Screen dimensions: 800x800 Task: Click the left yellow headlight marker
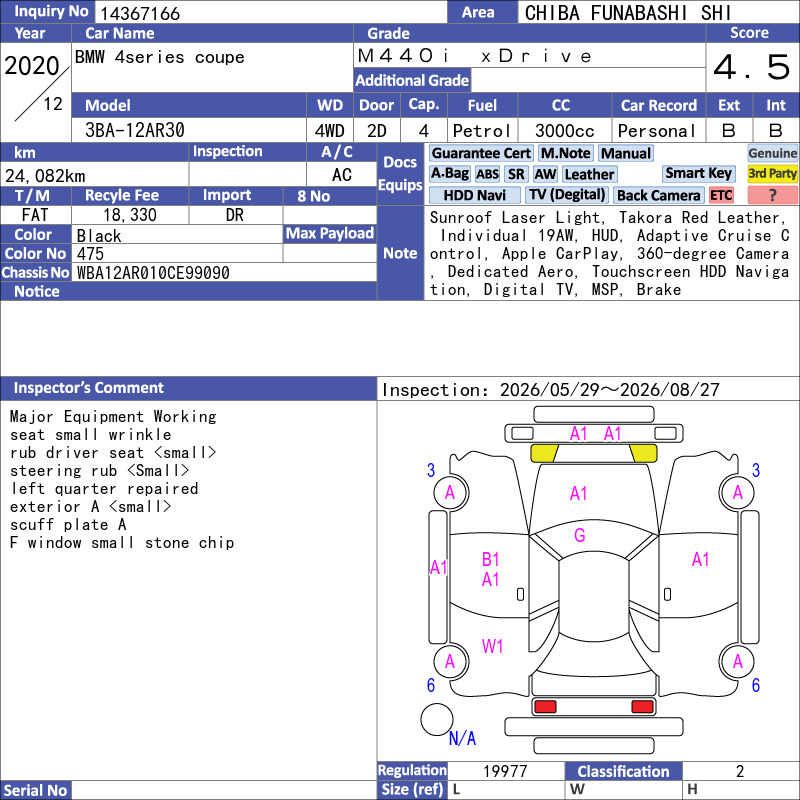[x=544, y=453]
